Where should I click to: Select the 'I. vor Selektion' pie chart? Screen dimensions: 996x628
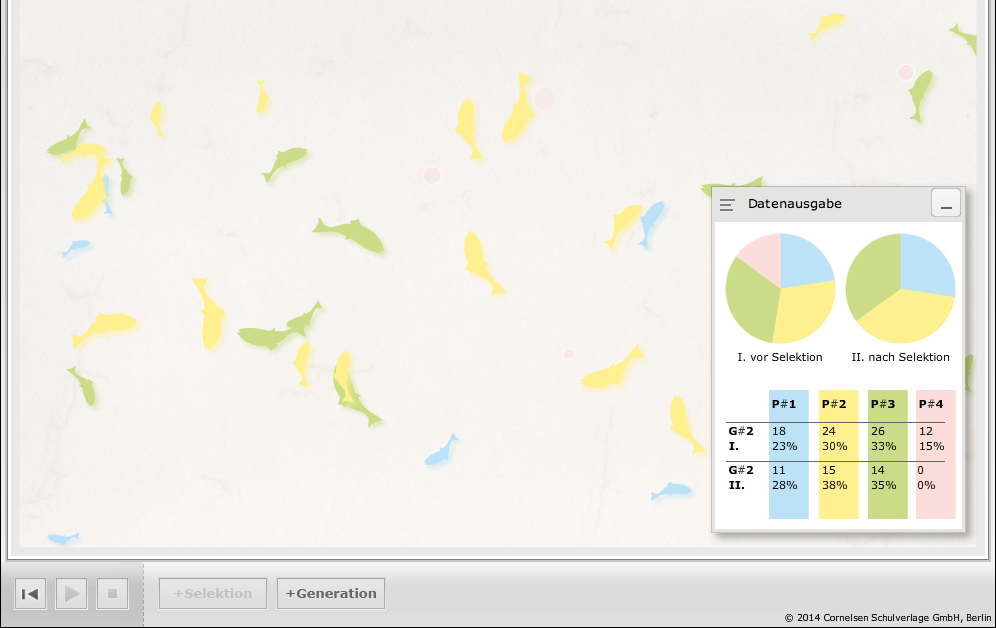[x=780, y=288]
